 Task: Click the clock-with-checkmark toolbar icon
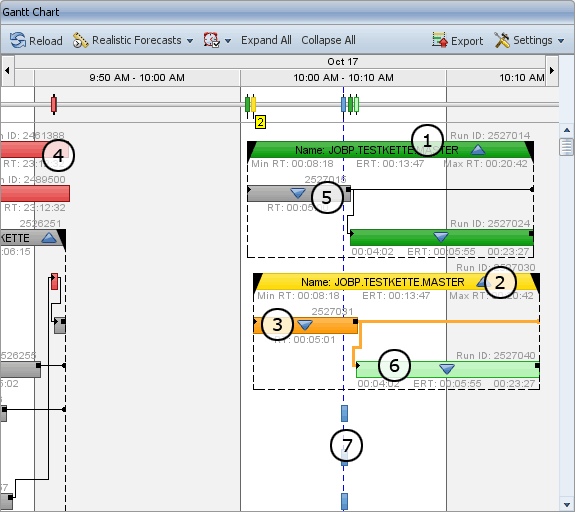[x=212, y=40]
